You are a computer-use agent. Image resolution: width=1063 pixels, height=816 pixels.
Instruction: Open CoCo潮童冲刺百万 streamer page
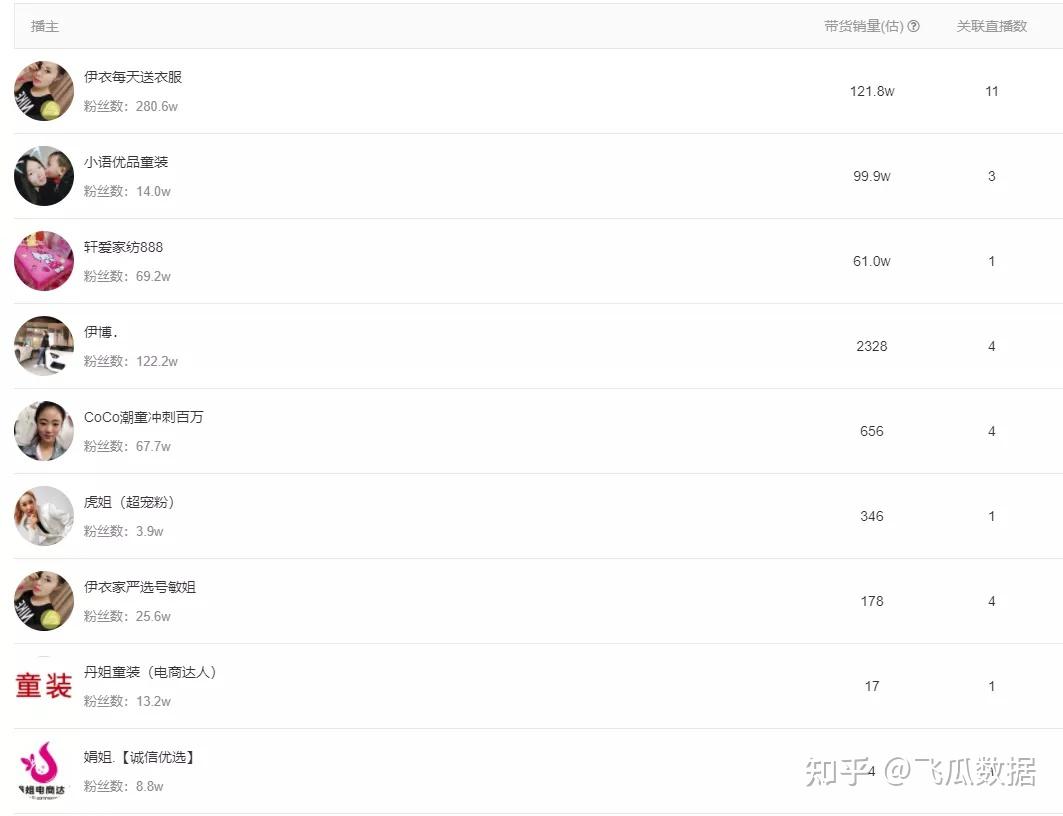tap(143, 417)
